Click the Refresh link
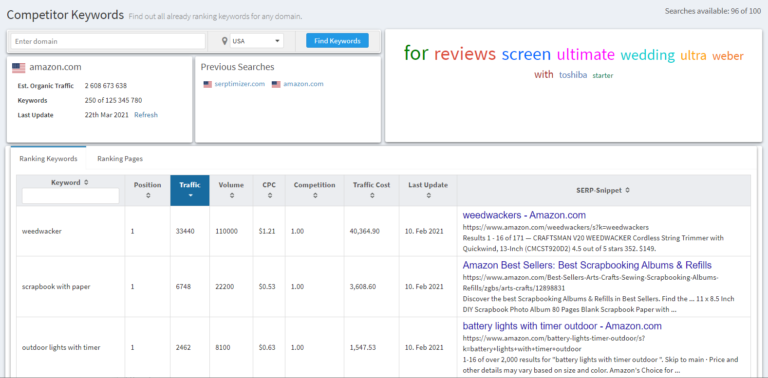This screenshot has width=768, height=378. pos(146,115)
